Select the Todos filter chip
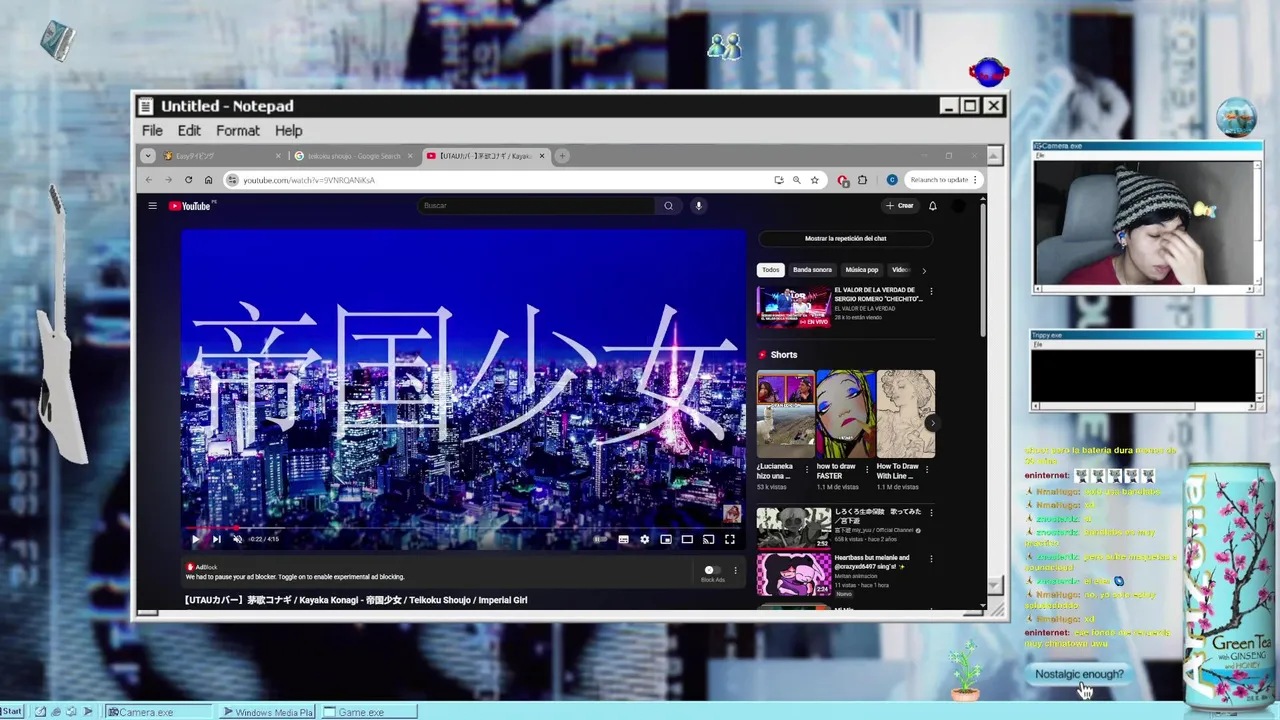This screenshot has width=1280, height=720. 770,270
